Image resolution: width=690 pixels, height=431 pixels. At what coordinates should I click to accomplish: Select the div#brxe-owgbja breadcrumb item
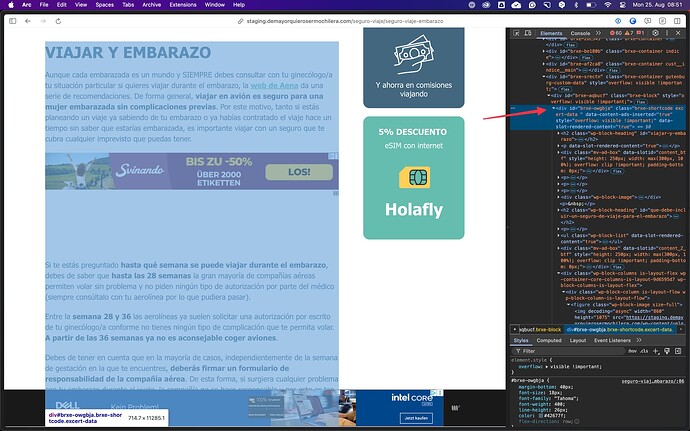[x=620, y=329]
